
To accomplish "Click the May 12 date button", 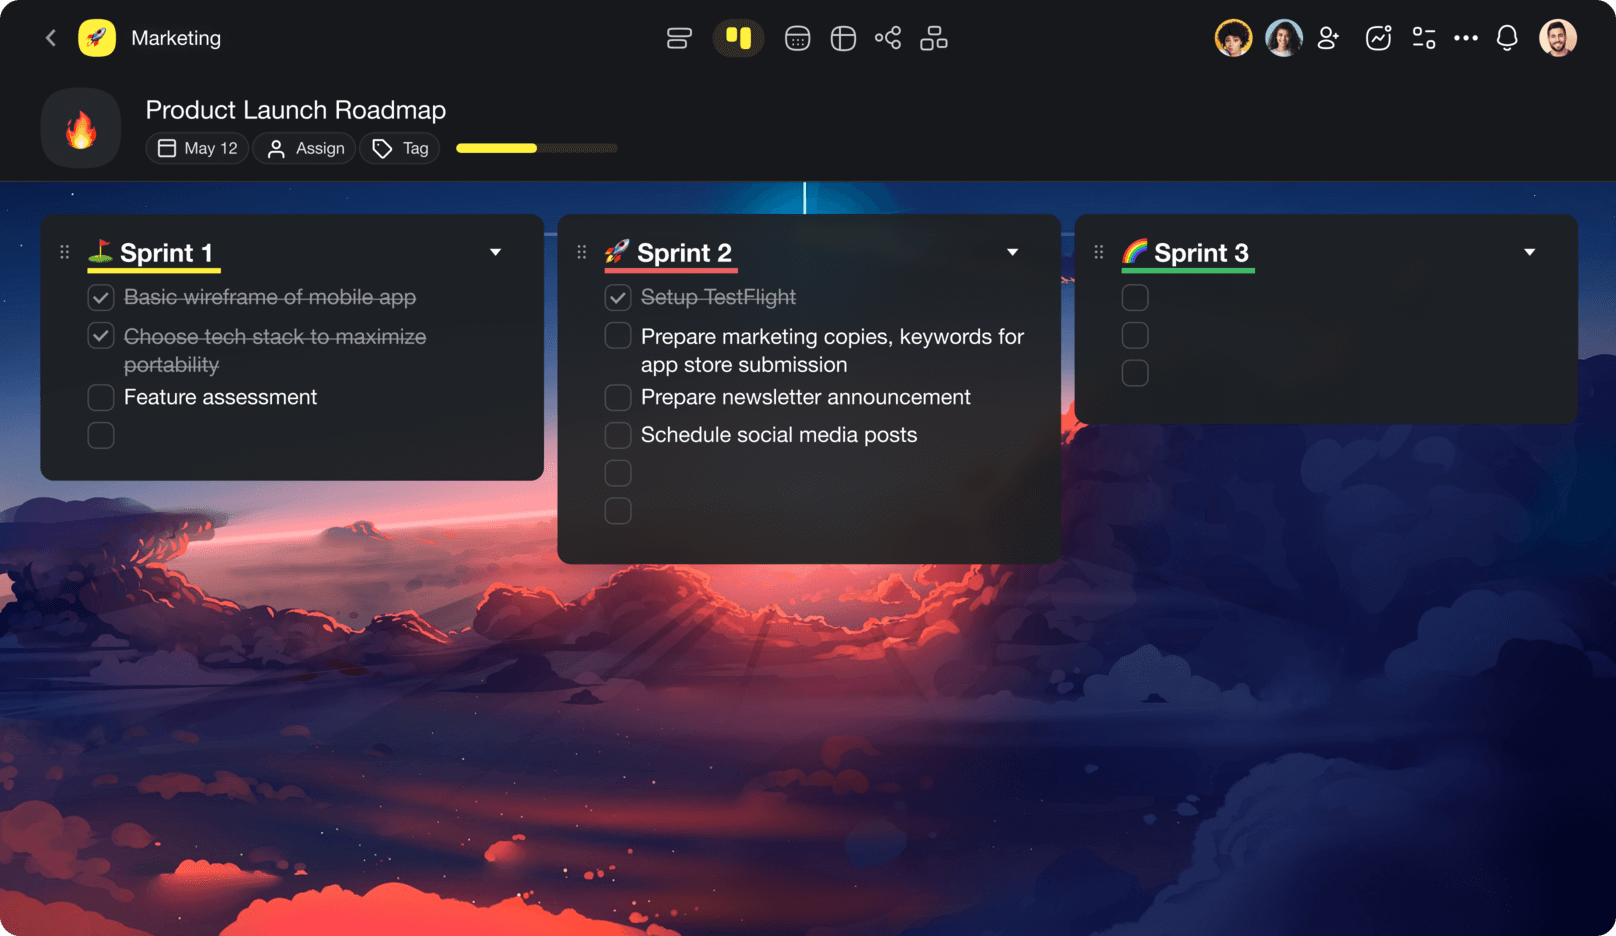I will (x=197, y=148).
